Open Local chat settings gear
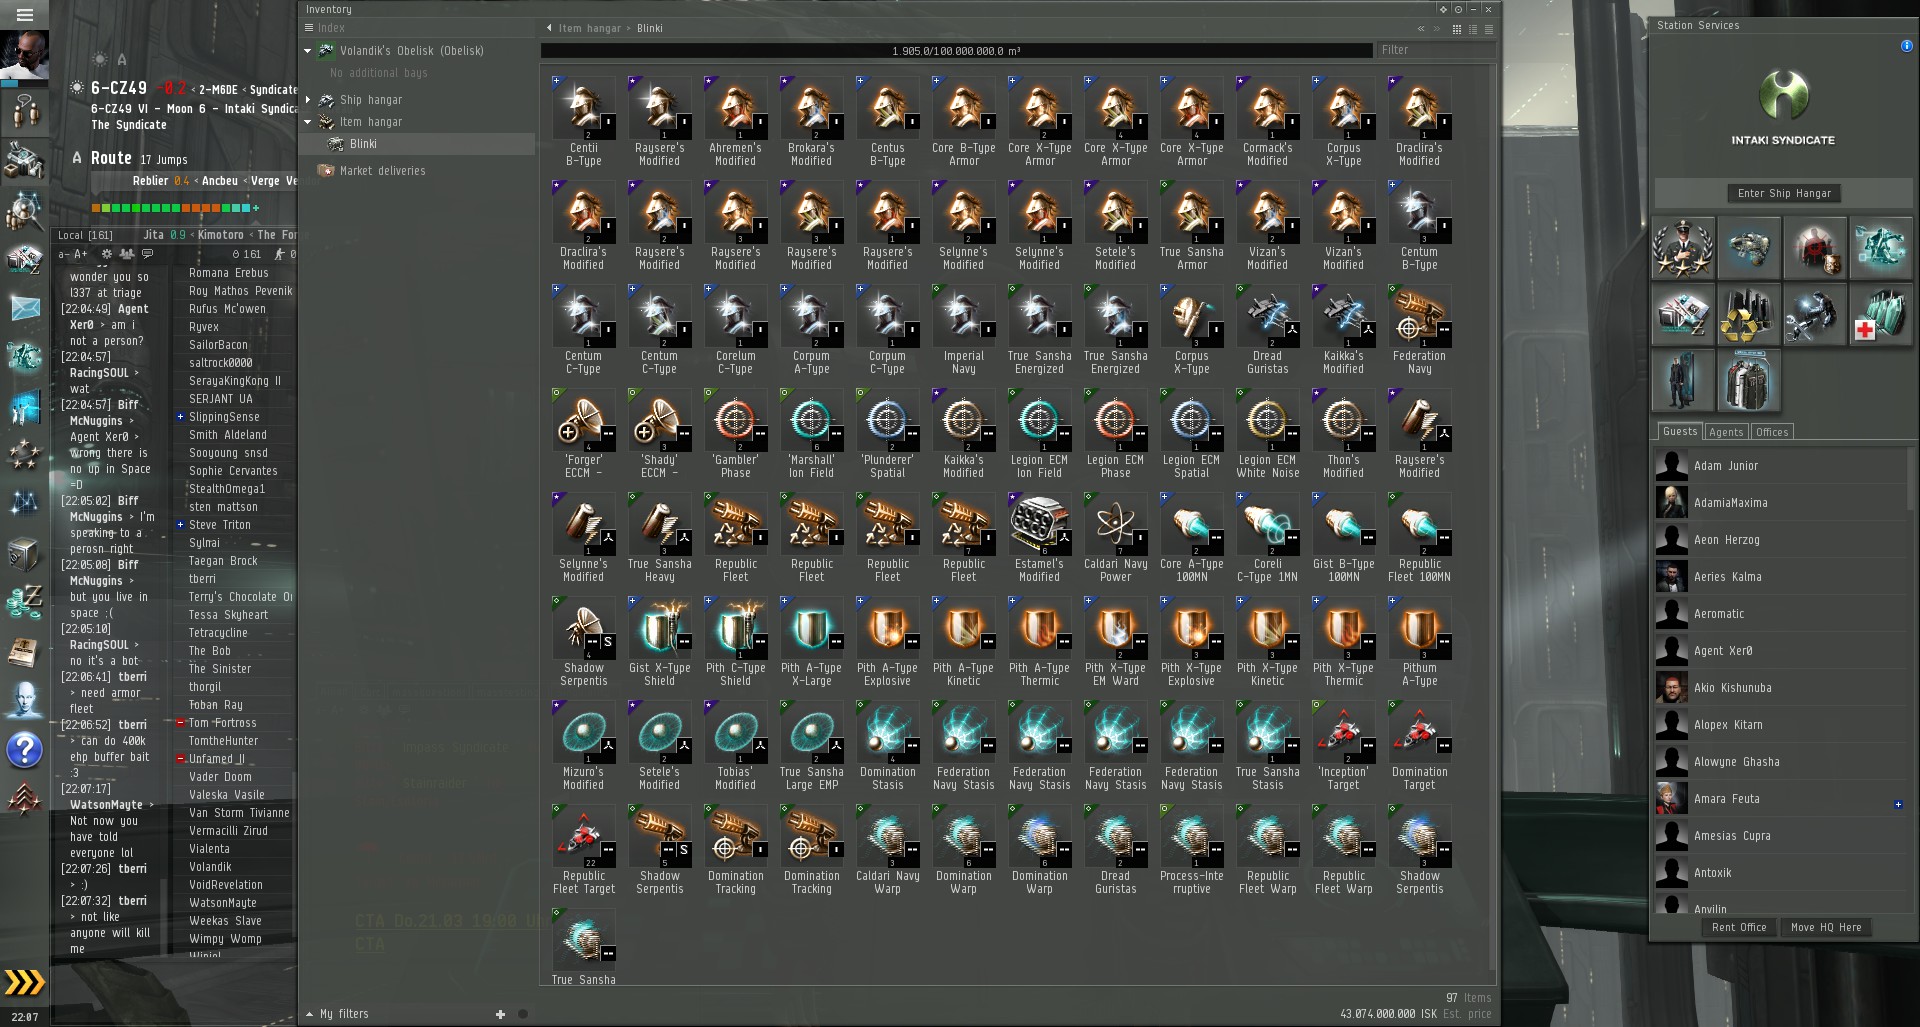The height and width of the screenshot is (1027, 1920). tap(107, 254)
